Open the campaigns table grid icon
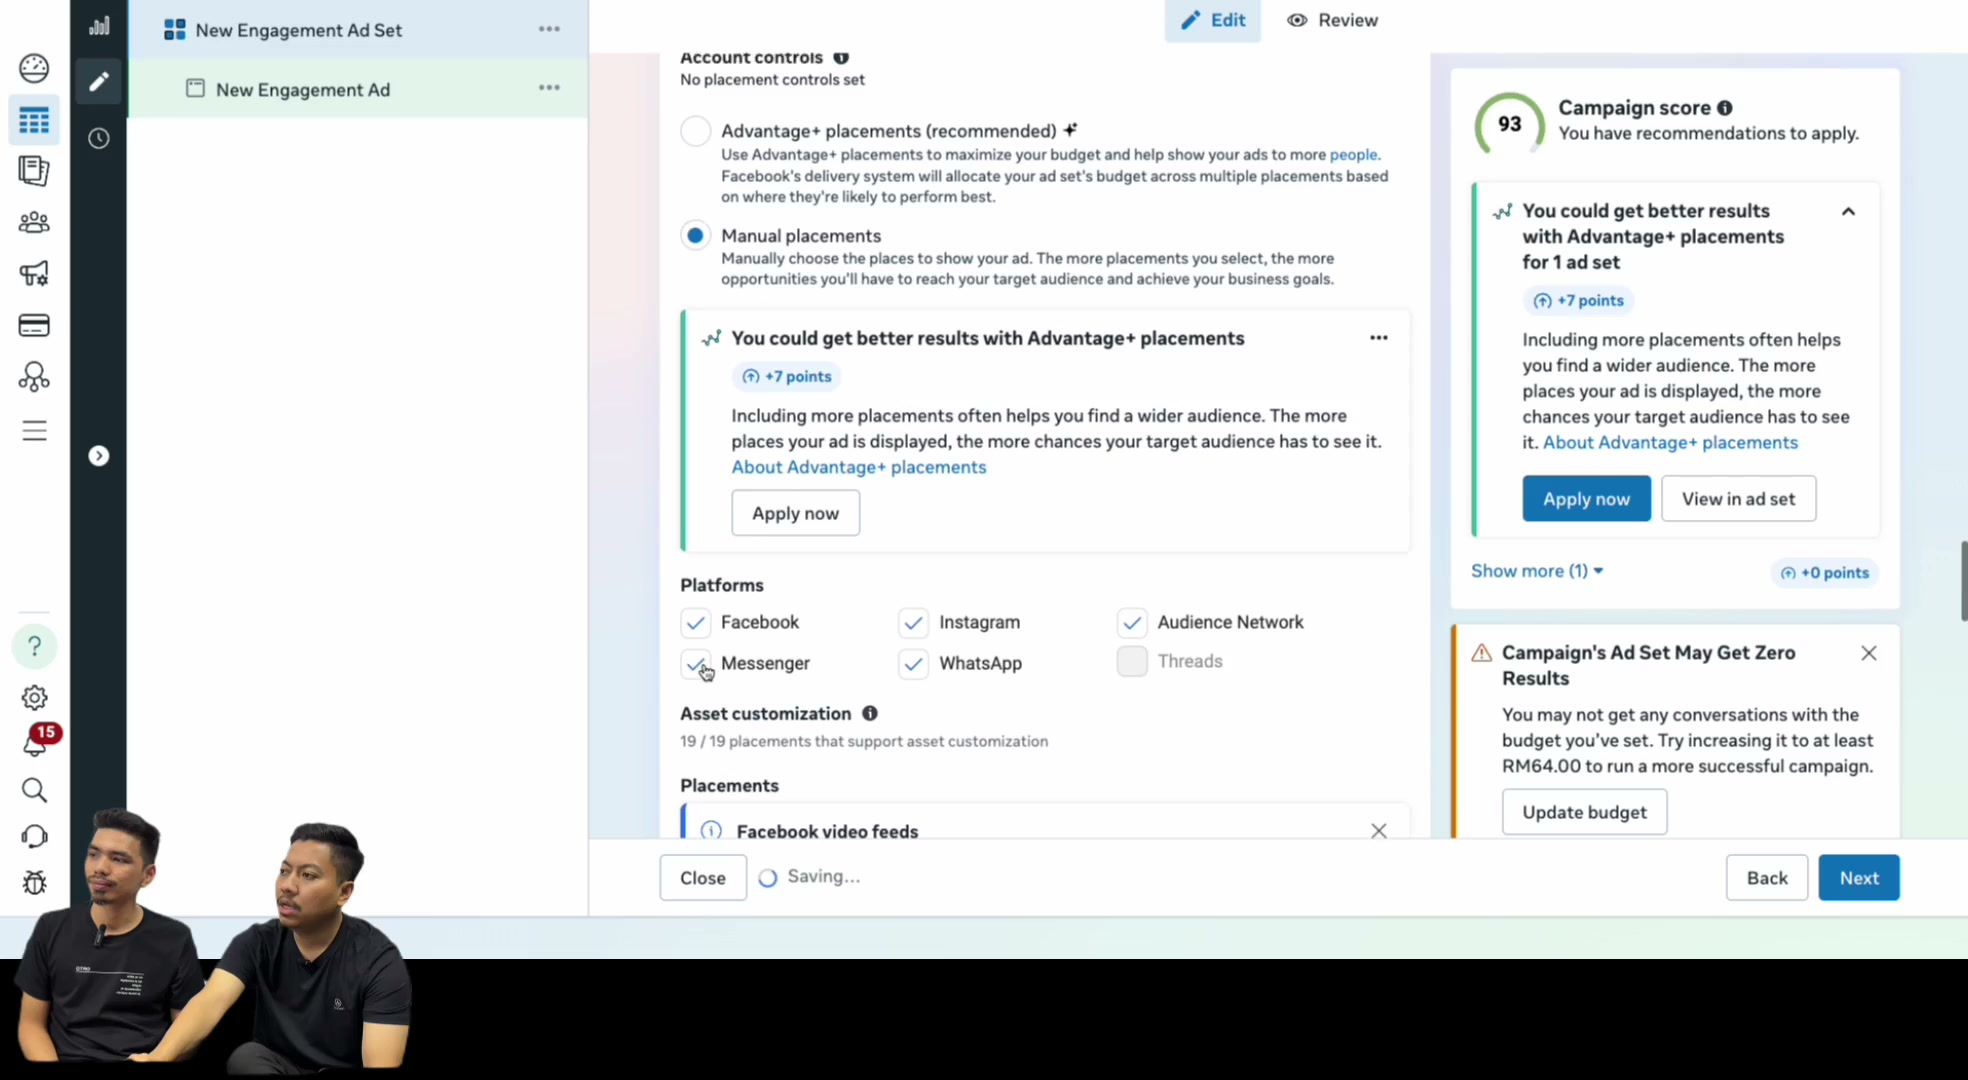1968x1080 pixels. (34, 121)
